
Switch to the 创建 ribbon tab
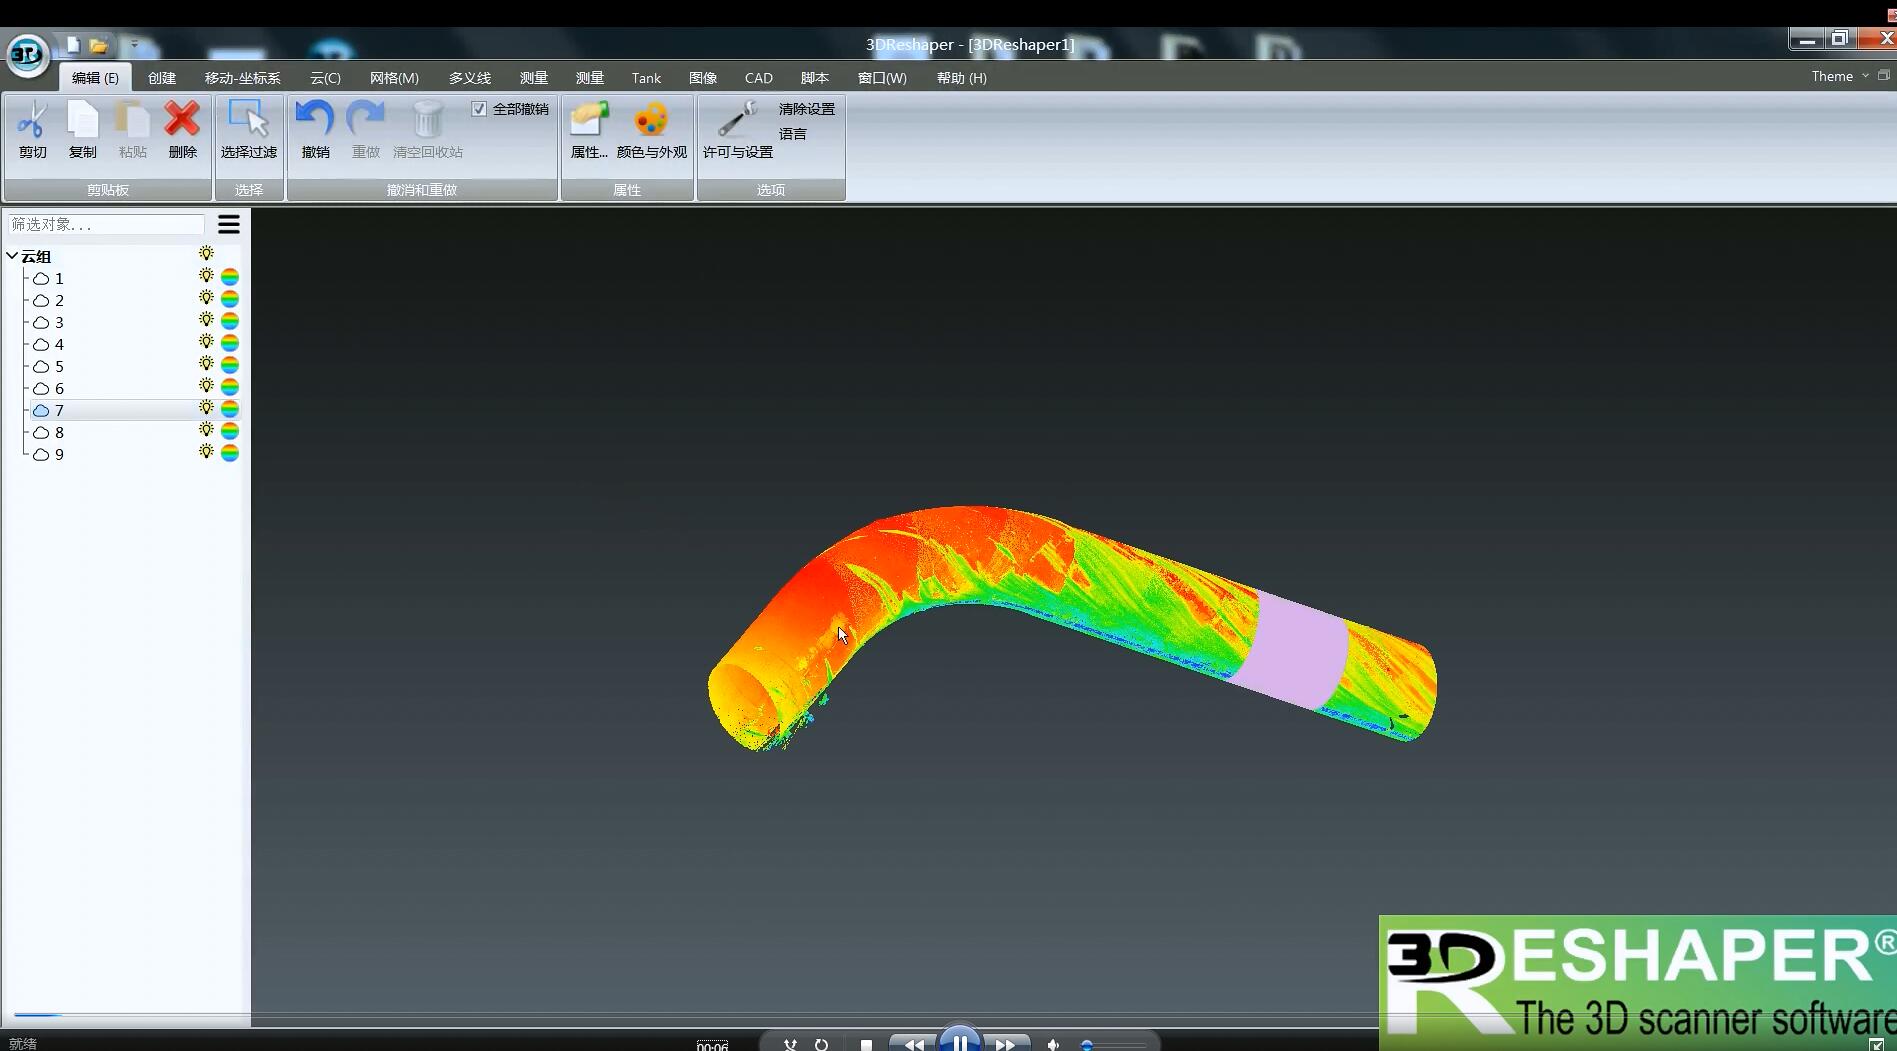tap(161, 78)
